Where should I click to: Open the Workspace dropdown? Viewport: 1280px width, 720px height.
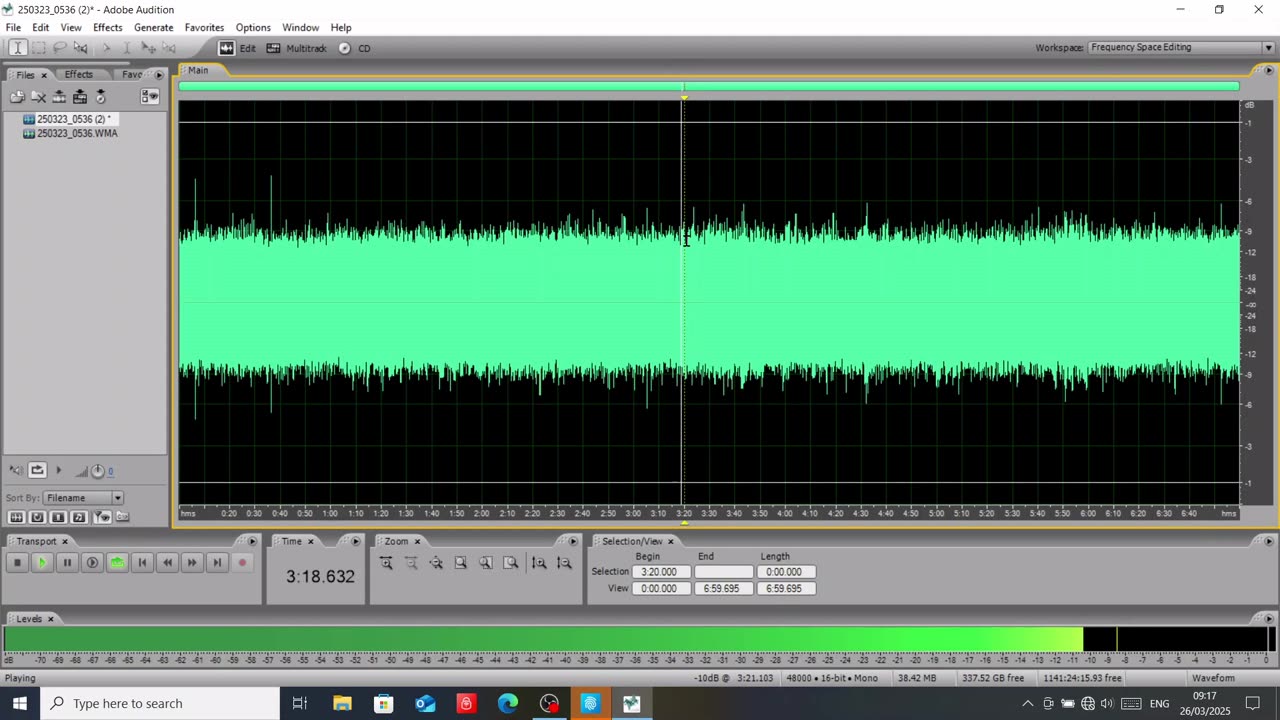(1181, 47)
